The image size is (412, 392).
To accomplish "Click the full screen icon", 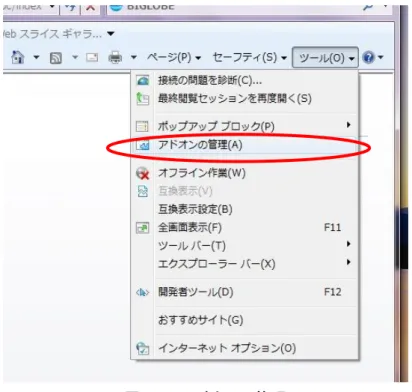I will pos(143,228).
